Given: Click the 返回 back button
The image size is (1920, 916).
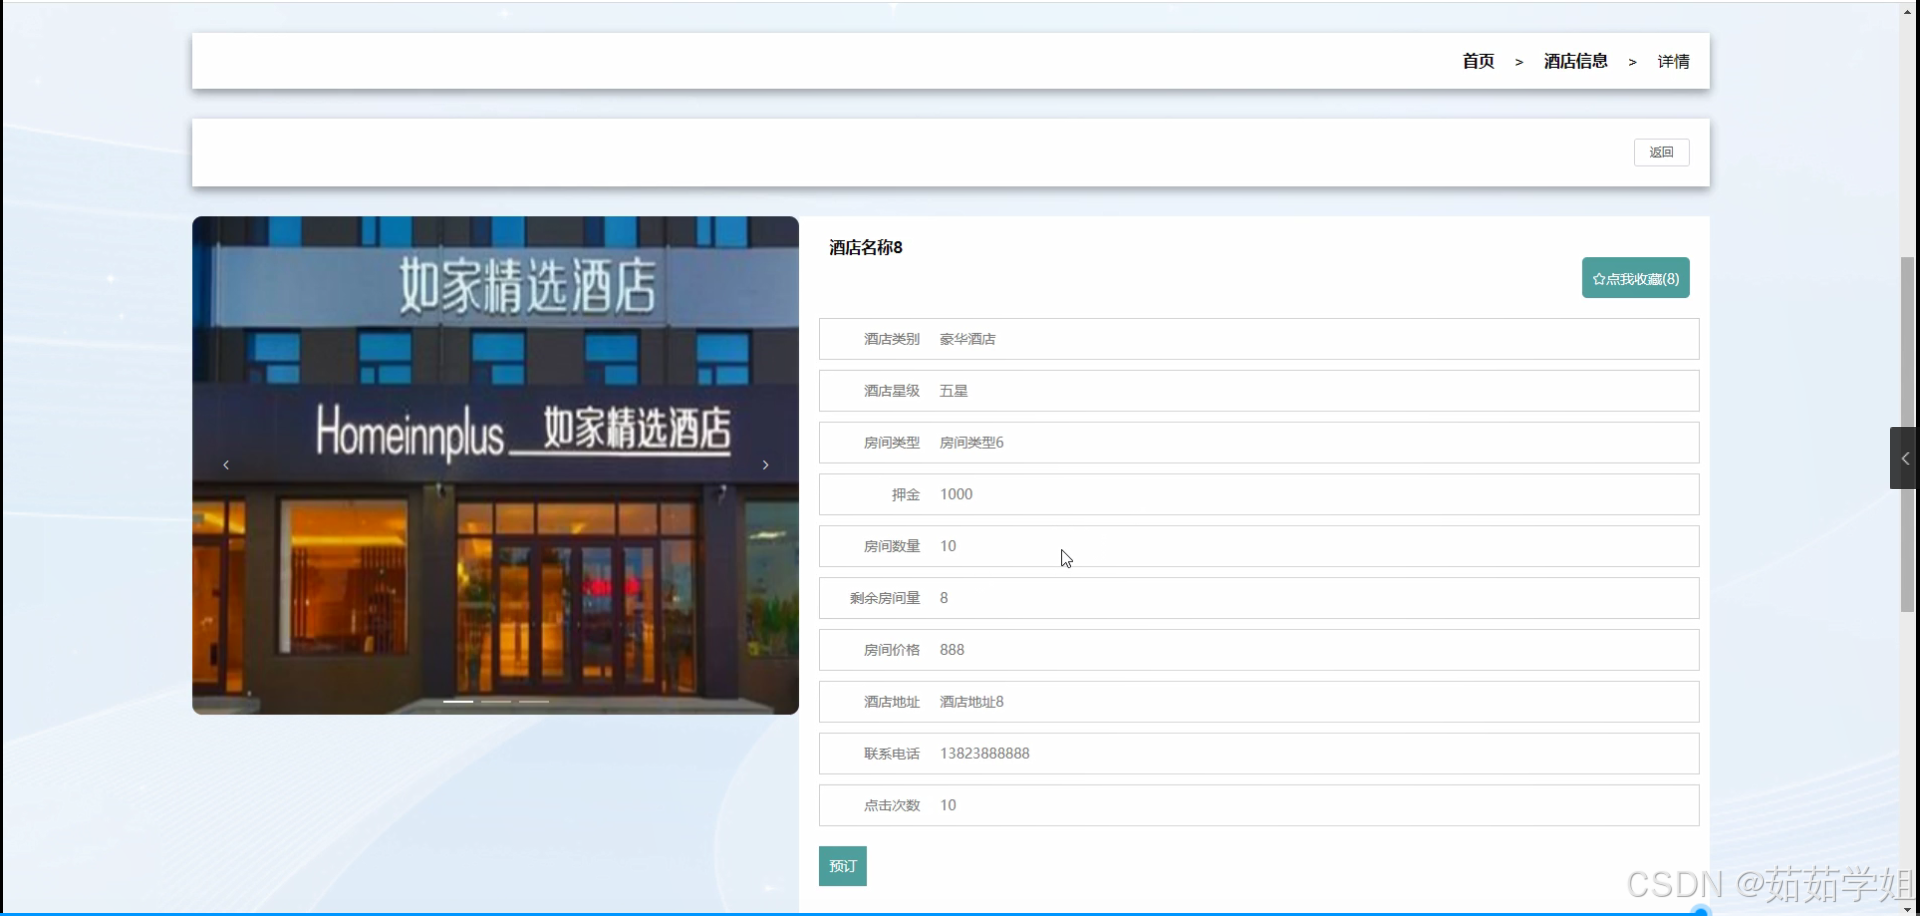Looking at the screenshot, I should [1662, 152].
